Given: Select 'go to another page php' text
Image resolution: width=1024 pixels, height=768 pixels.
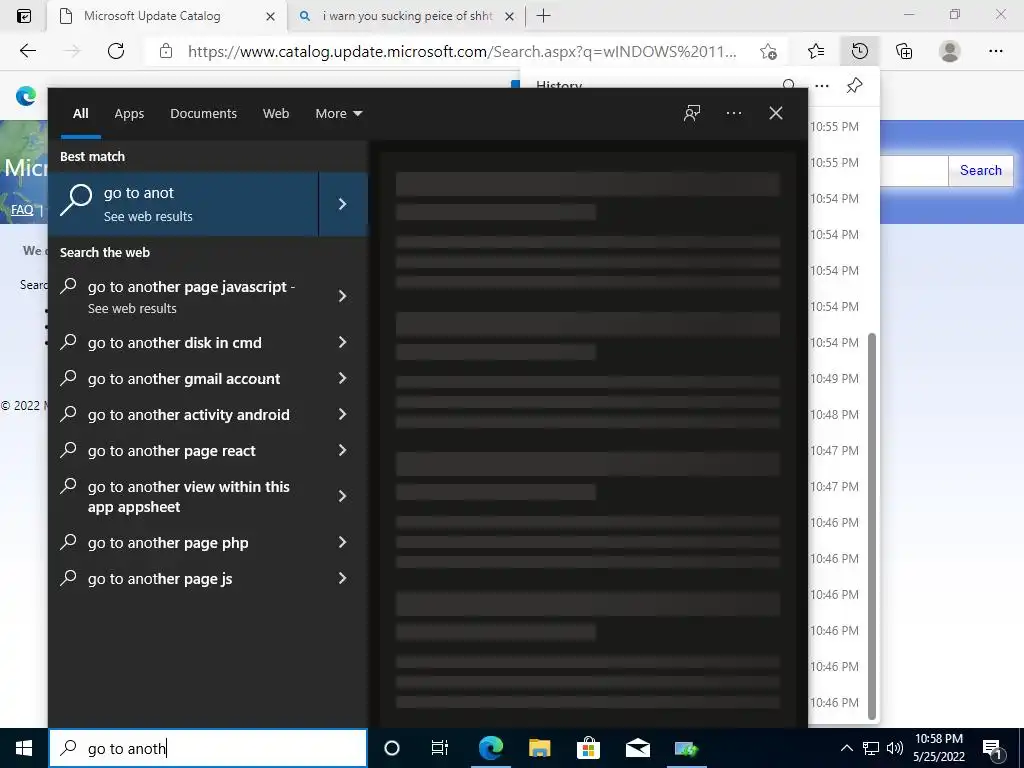Looking at the screenshot, I should pos(168,543).
